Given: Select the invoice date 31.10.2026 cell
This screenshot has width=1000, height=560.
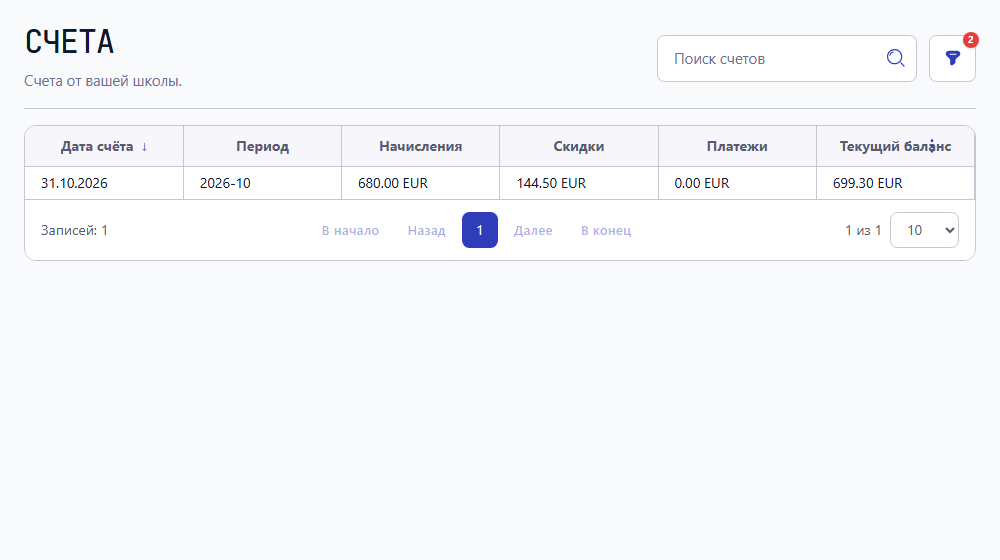Looking at the screenshot, I should pos(104,183).
